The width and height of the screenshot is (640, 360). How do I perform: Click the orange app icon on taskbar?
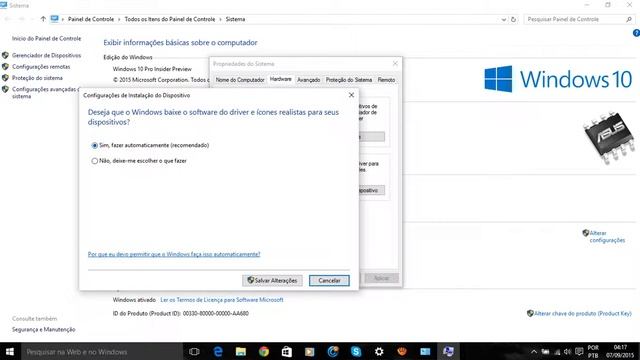(402, 351)
